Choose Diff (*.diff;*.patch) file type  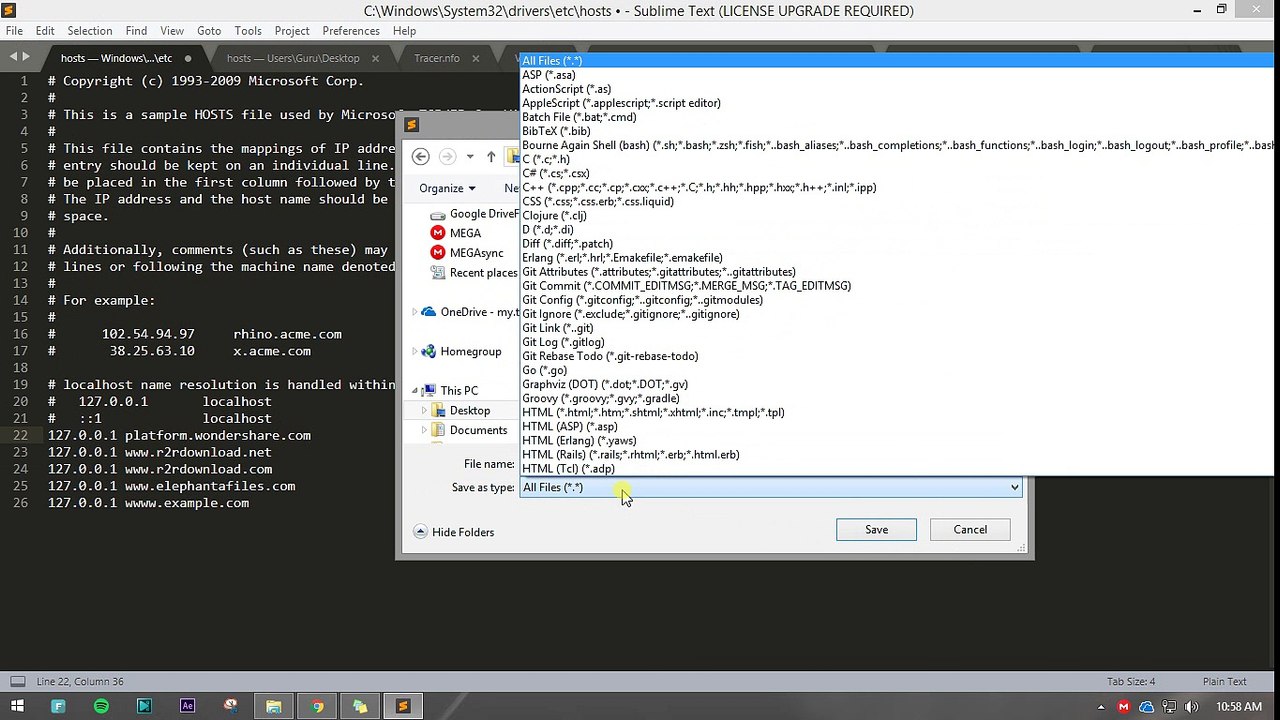pyautogui.click(x=896, y=243)
